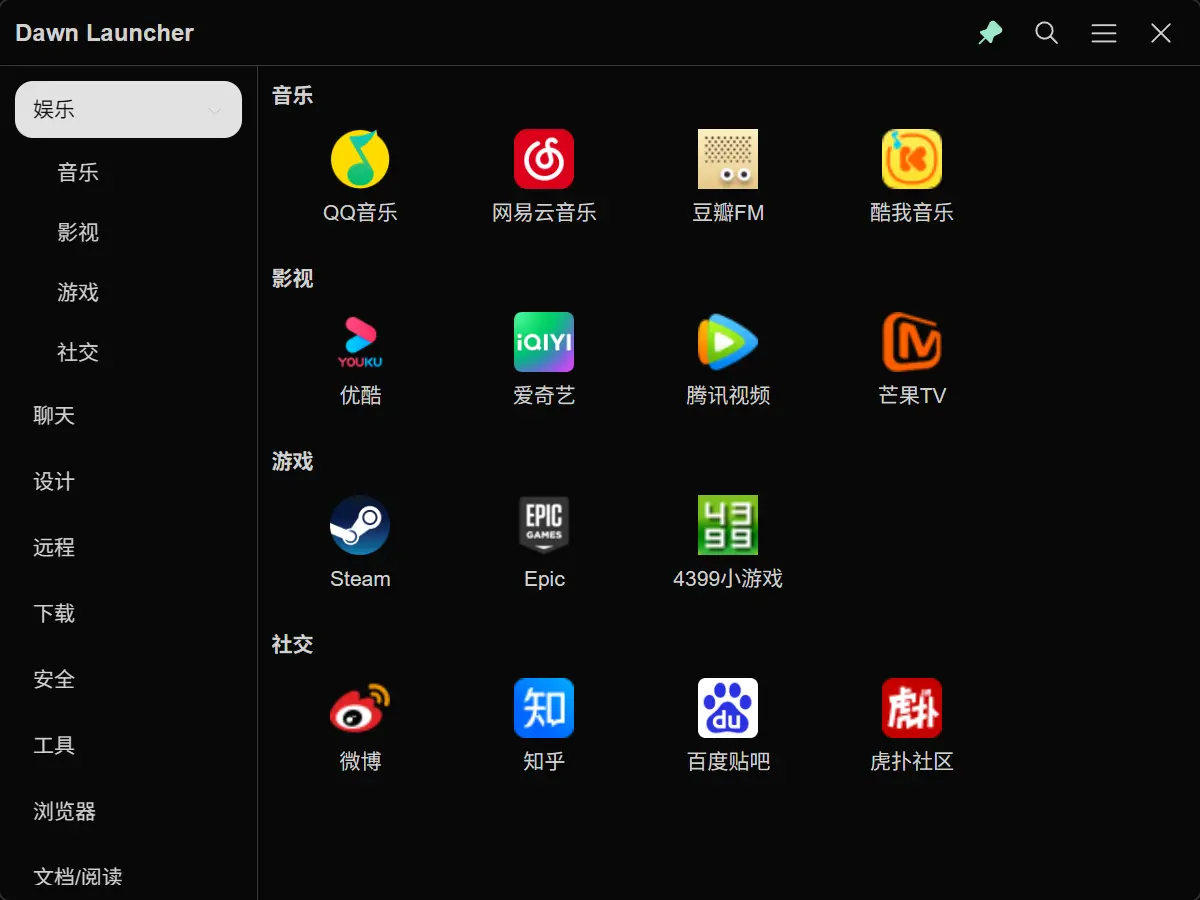The width and height of the screenshot is (1200, 900).
Task: Launch the 知乎 Zhihu icon
Action: 544,708
